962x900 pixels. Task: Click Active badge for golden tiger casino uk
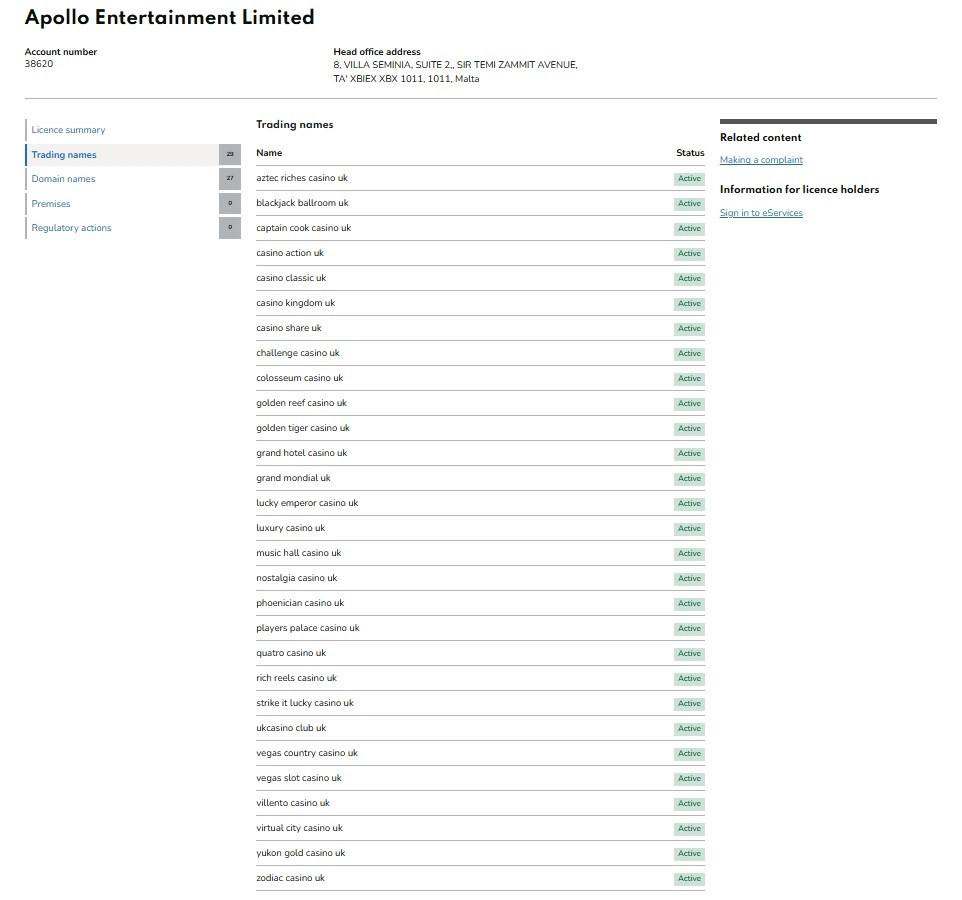coord(690,429)
